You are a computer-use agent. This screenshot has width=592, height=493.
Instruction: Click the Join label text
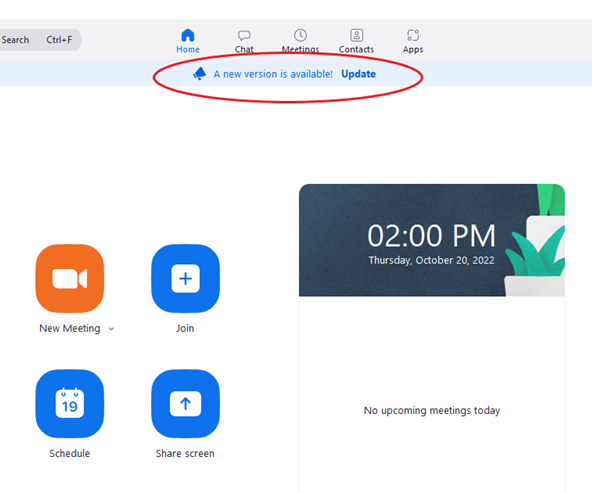click(185, 328)
